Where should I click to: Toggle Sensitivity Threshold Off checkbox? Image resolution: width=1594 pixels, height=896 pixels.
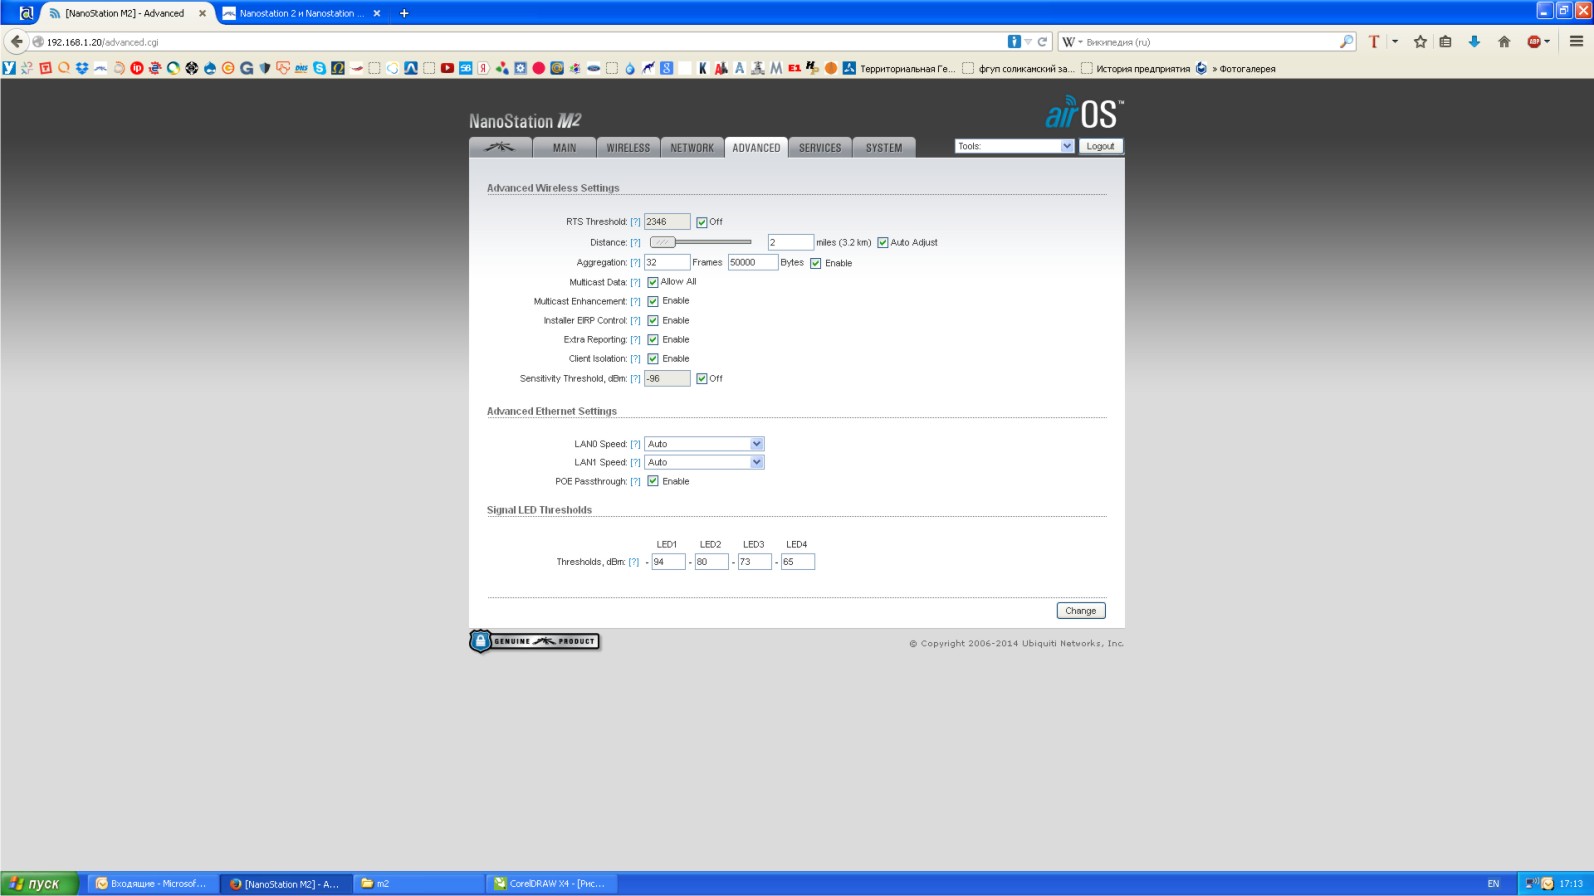tap(702, 378)
